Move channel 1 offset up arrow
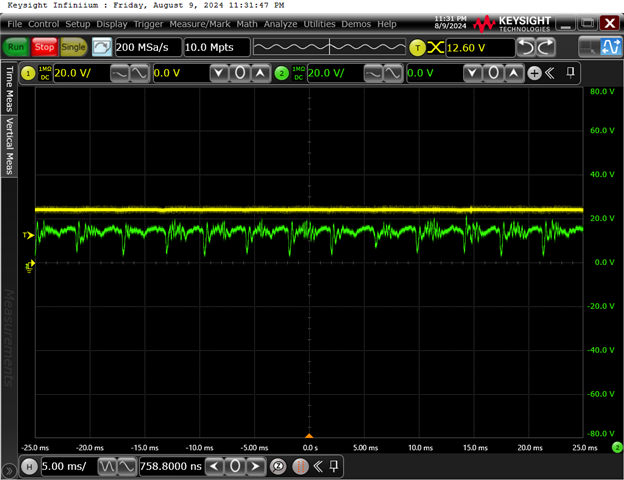Screen dimensions: 624x480 click(260, 73)
